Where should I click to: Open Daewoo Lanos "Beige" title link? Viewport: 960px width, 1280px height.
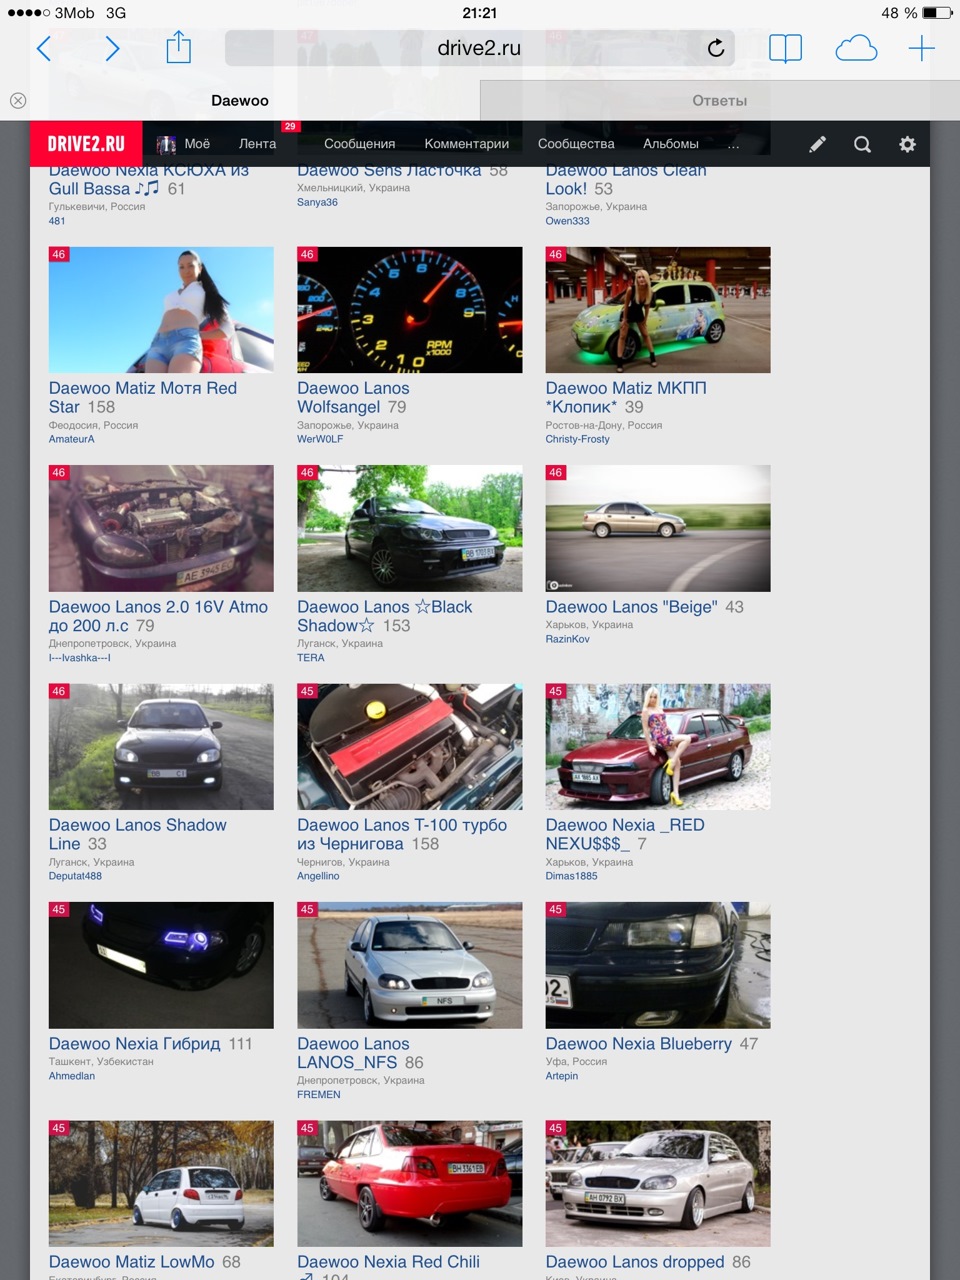[x=631, y=607]
